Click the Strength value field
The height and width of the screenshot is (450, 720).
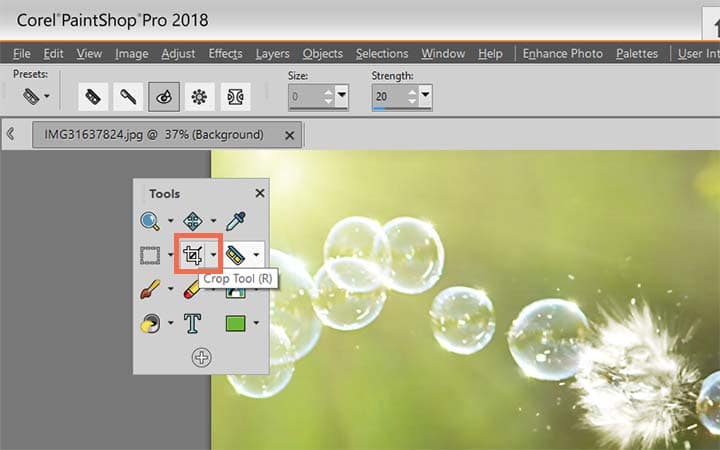pyautogui.click(x=389, y=96)
